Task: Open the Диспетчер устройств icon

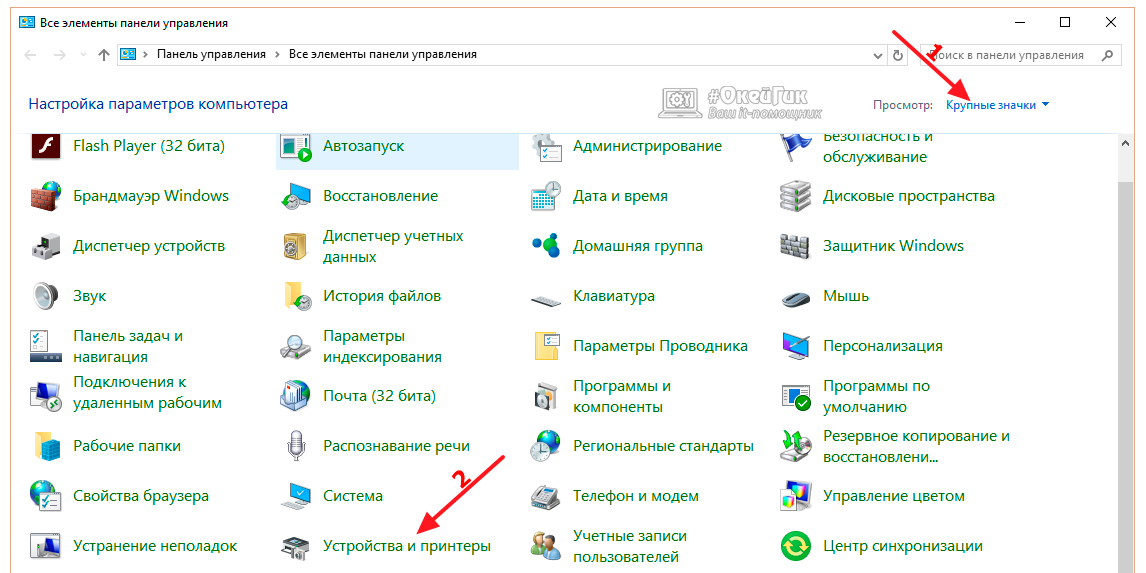Action: pos(45,246)
